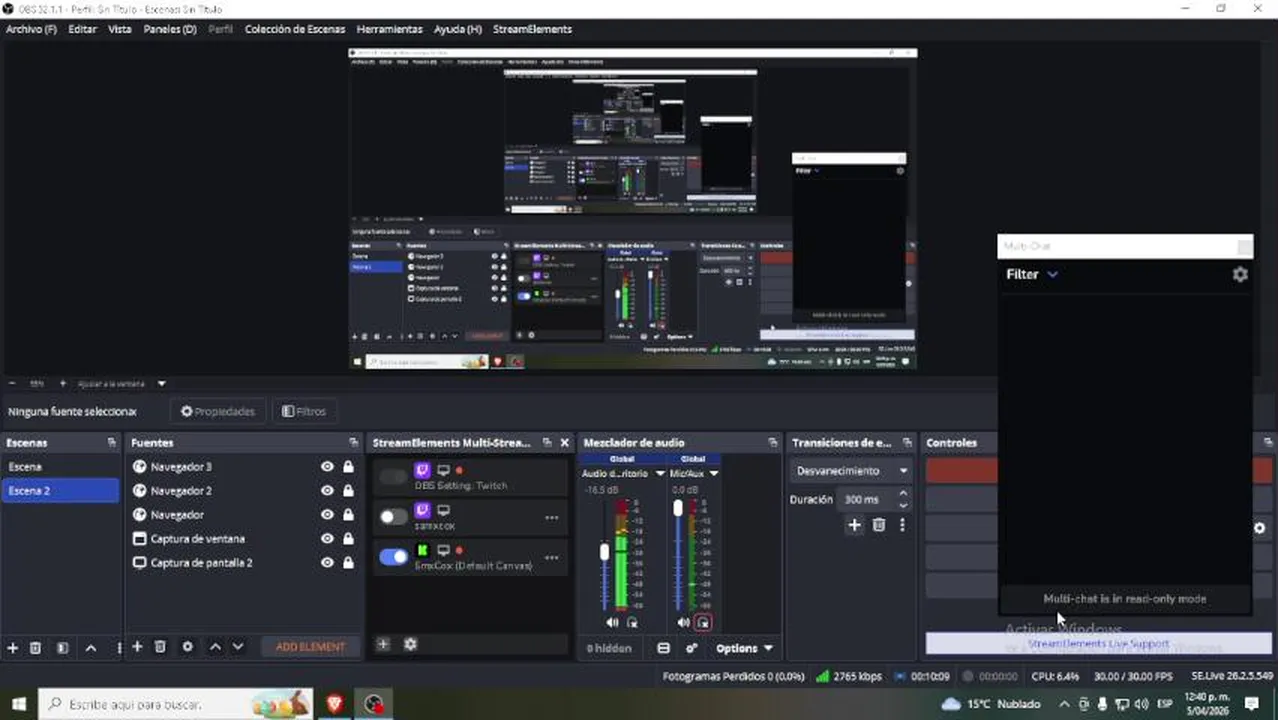
Task: Switch audio mixer layout icon
Action: (663, 648)
